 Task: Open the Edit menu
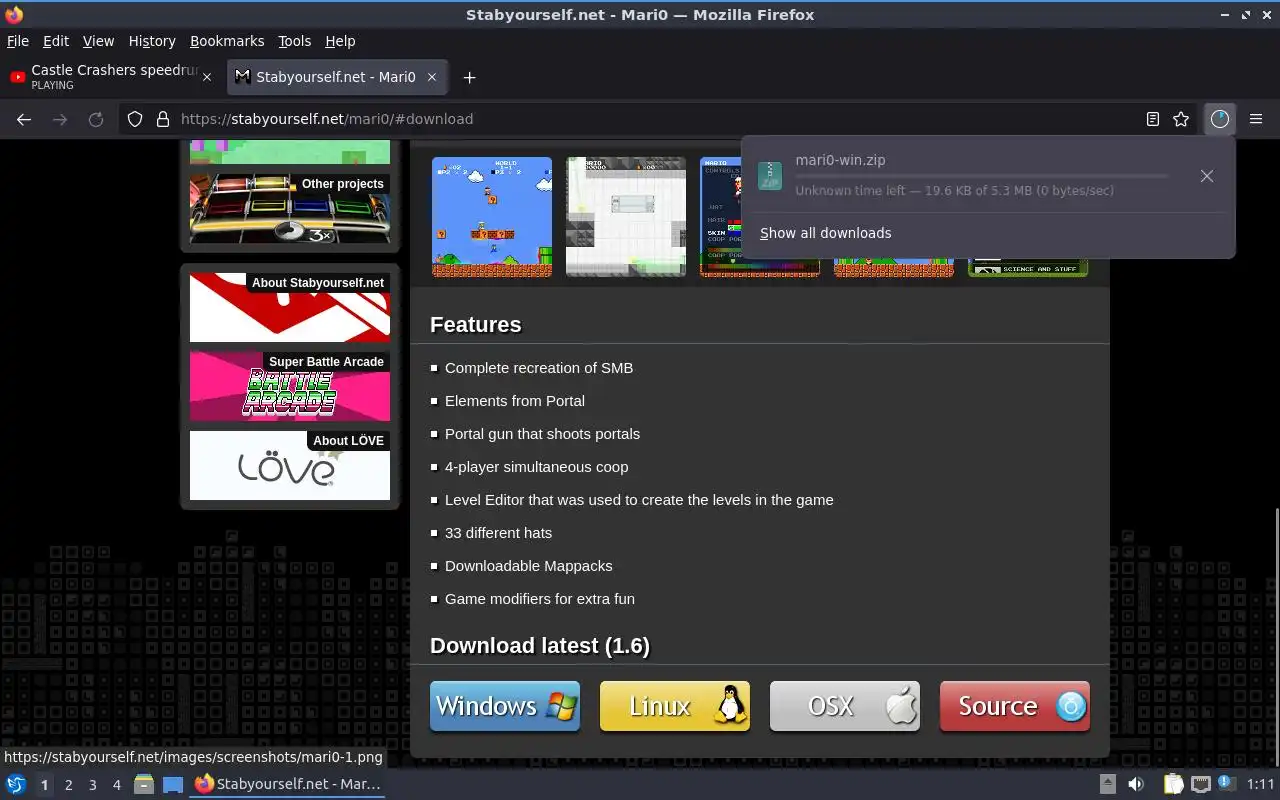[56, 41]
